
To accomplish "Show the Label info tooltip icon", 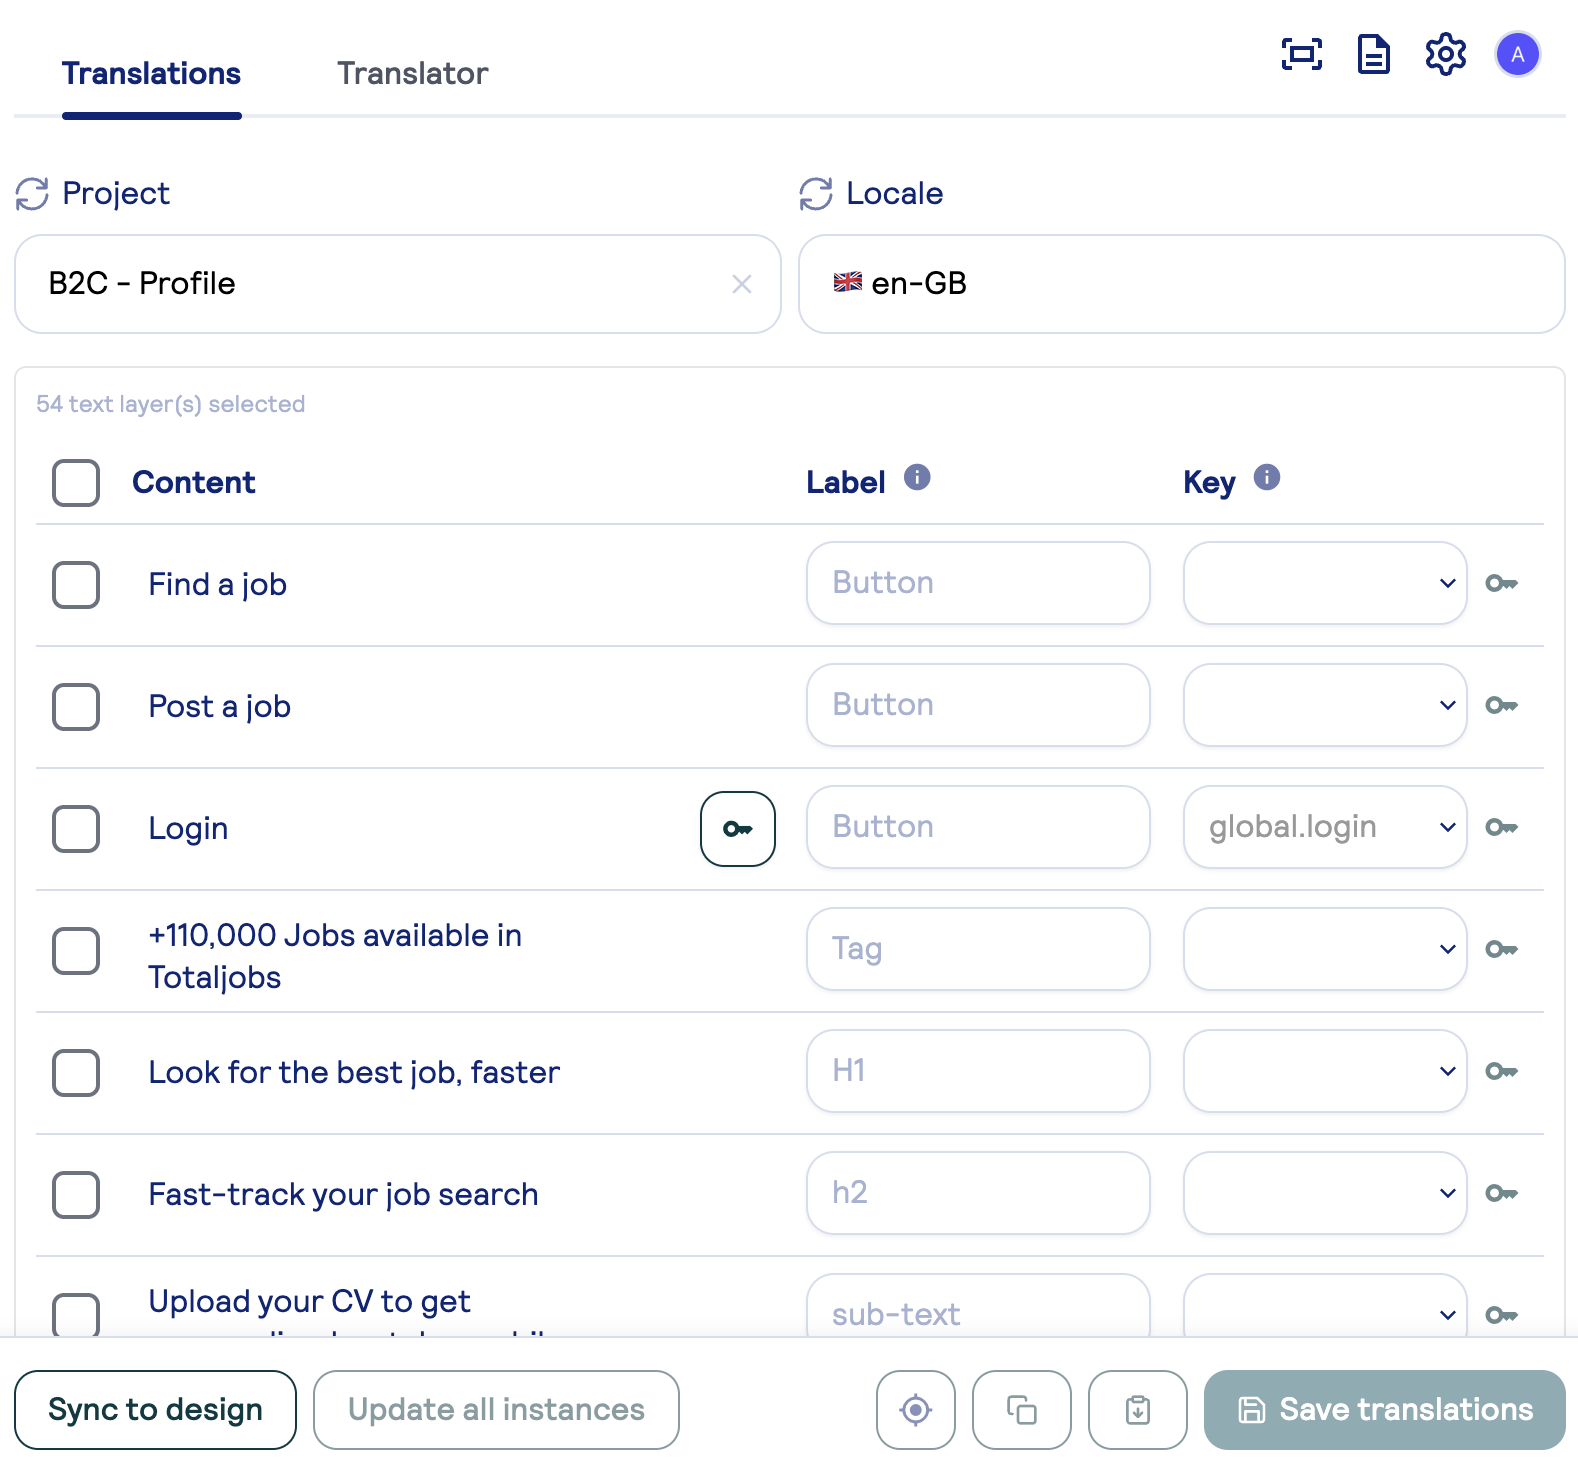I will [x=917, y=477].
